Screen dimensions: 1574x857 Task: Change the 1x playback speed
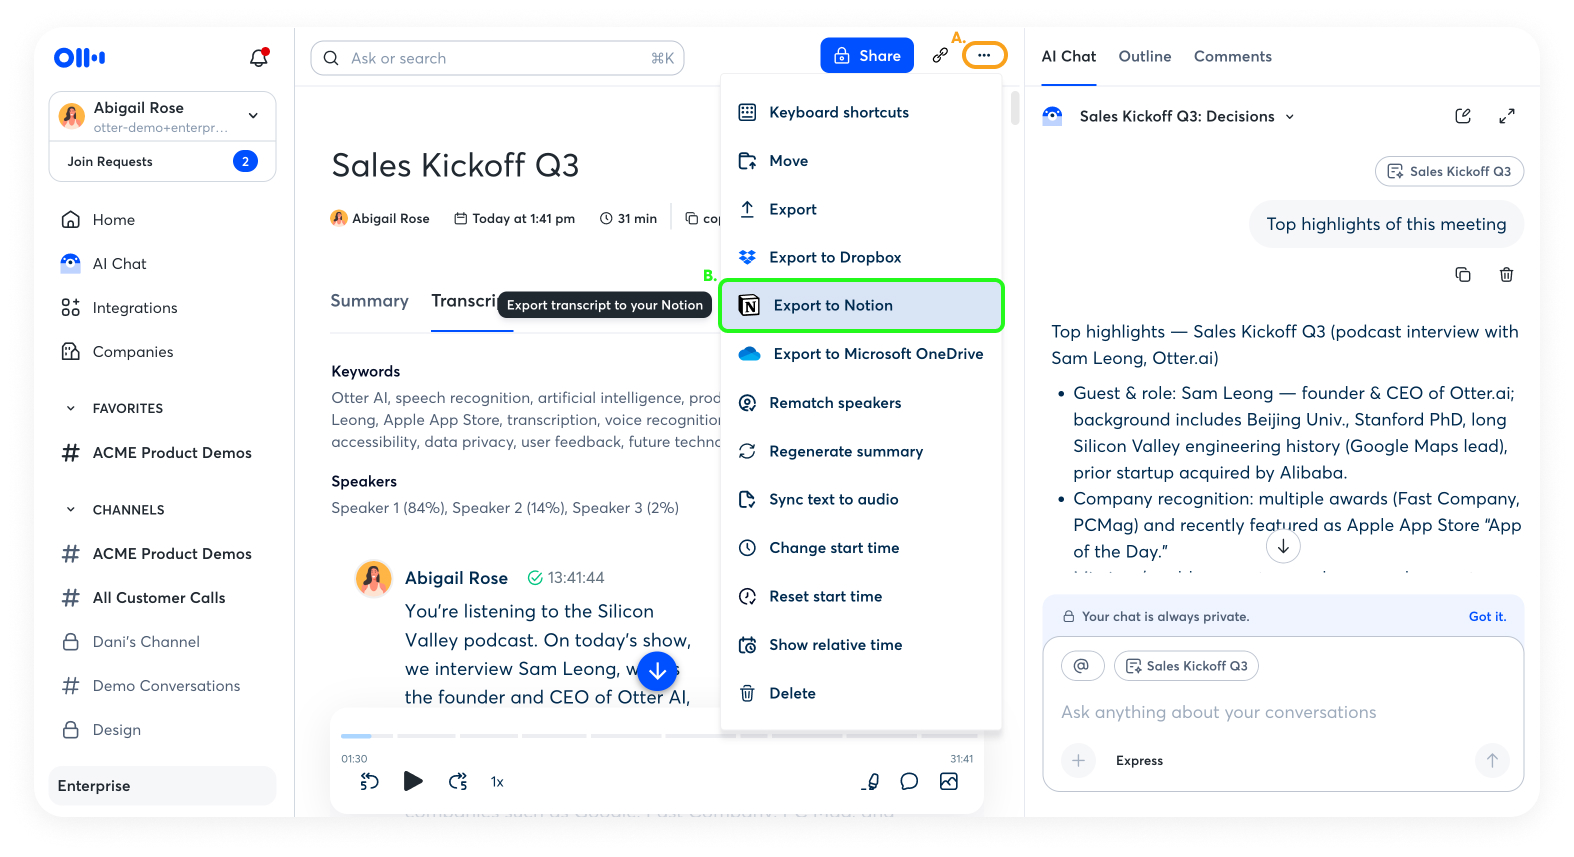tap(497, 782)
